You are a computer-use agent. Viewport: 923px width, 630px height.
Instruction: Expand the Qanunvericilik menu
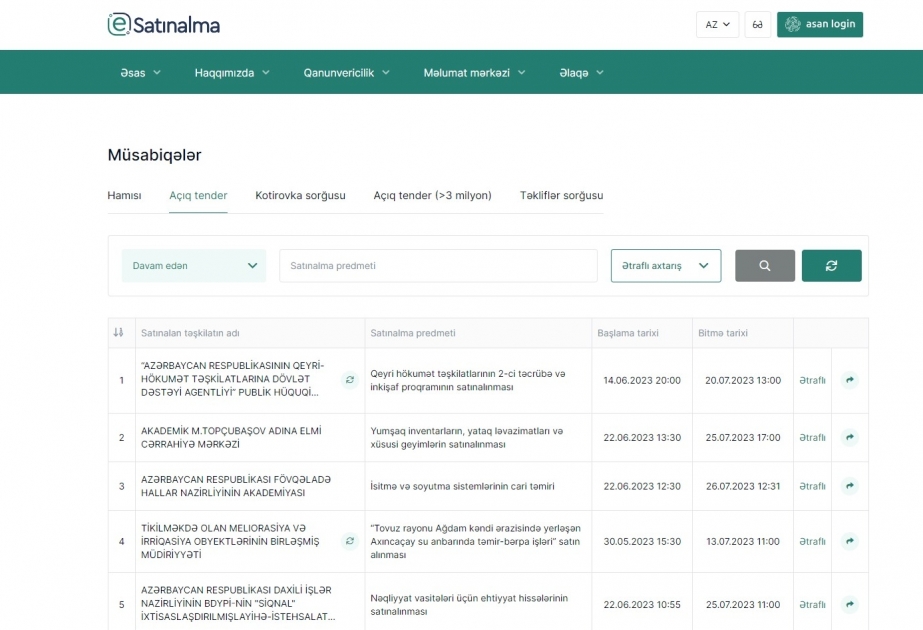pyautogui.click(x=346, y=73)
